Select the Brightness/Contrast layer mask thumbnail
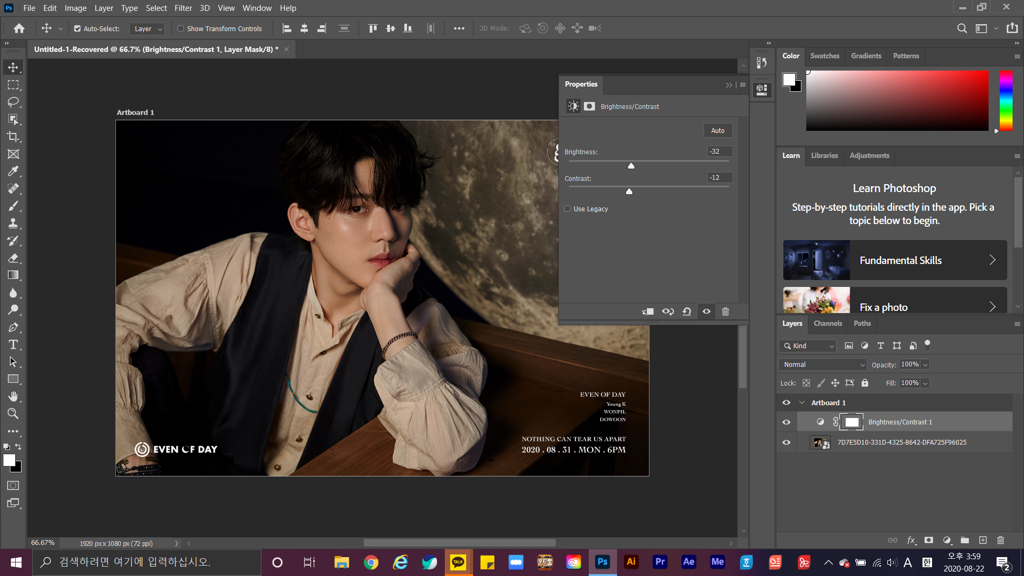This screenshot has height=576, width=1024. [x=852, y=422]
